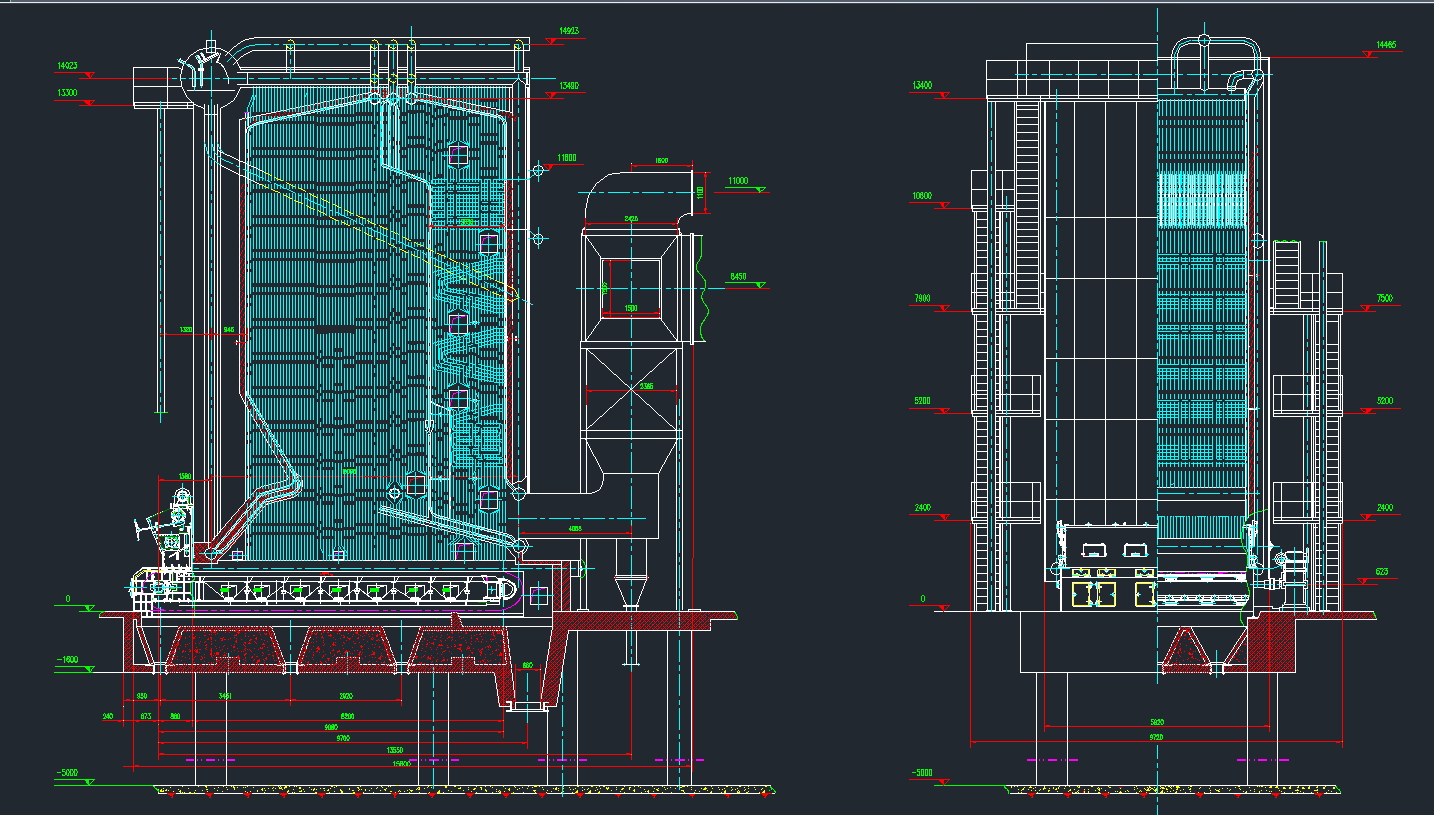Click the 11800 elevation label
This screenshot has width=1434, height=815.
(567, 158)
